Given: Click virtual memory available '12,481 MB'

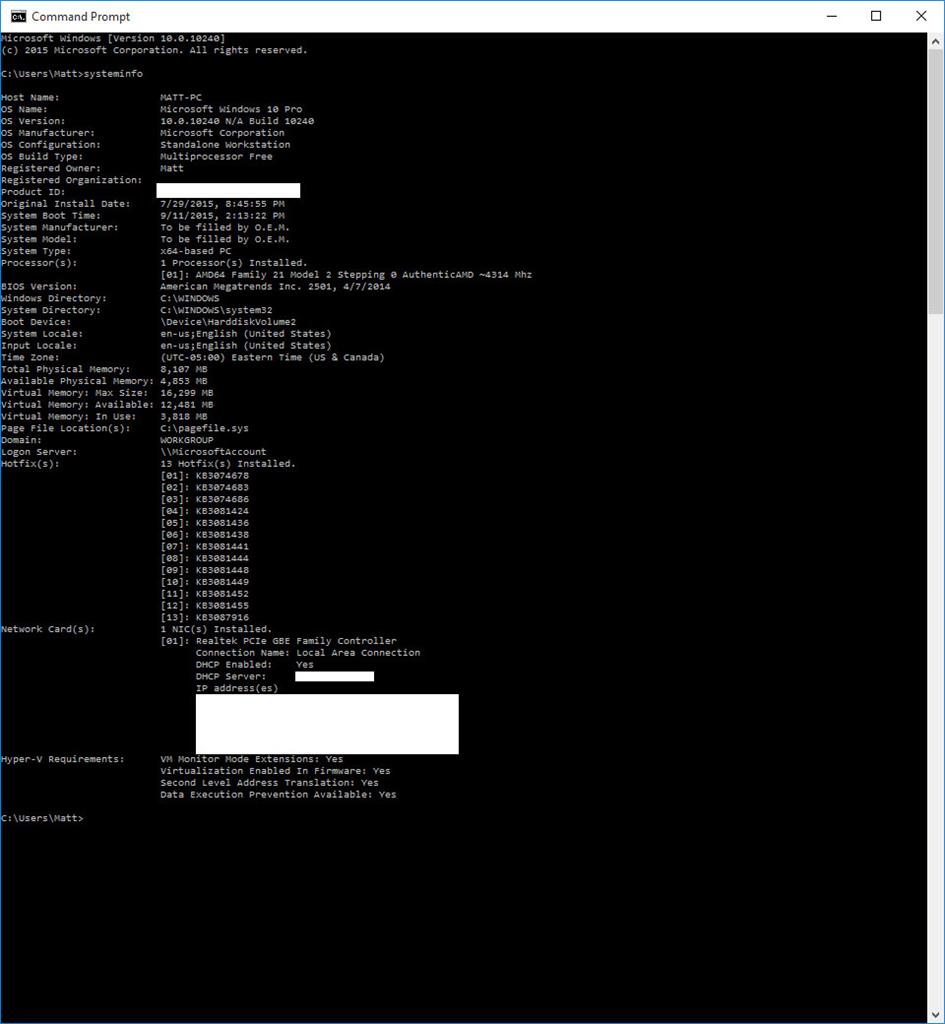Looking at the screenshot, I should click(187, 404).
